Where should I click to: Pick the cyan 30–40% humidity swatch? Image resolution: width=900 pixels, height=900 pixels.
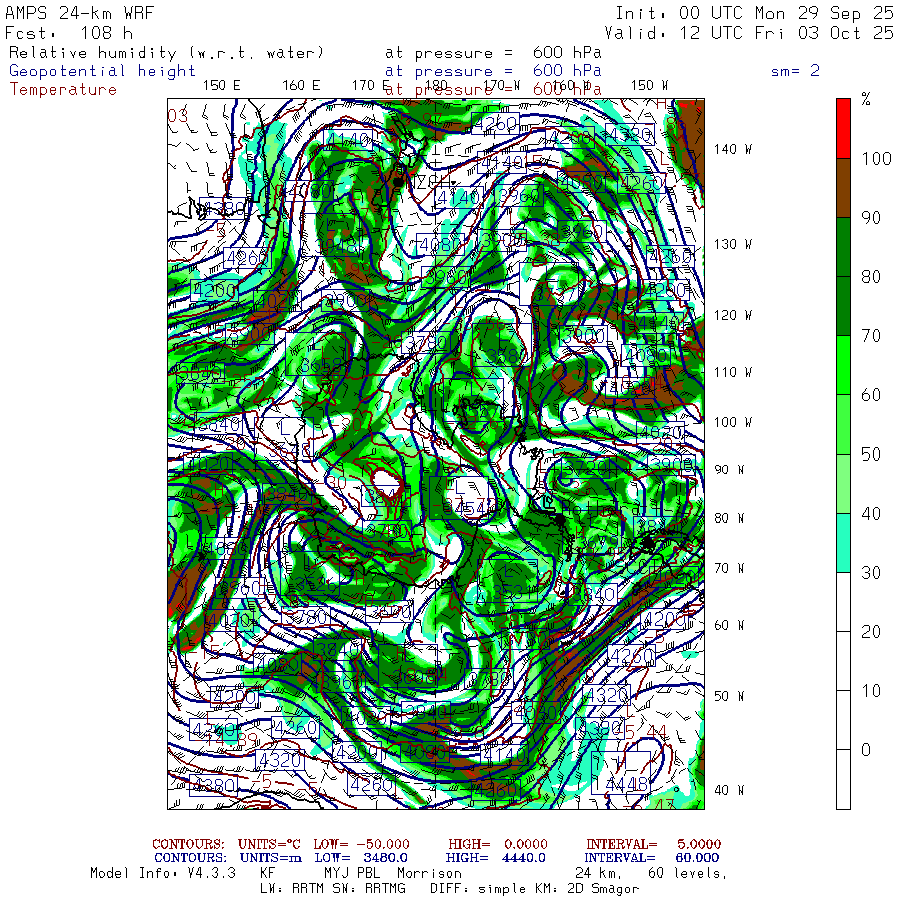click(843, 543)
